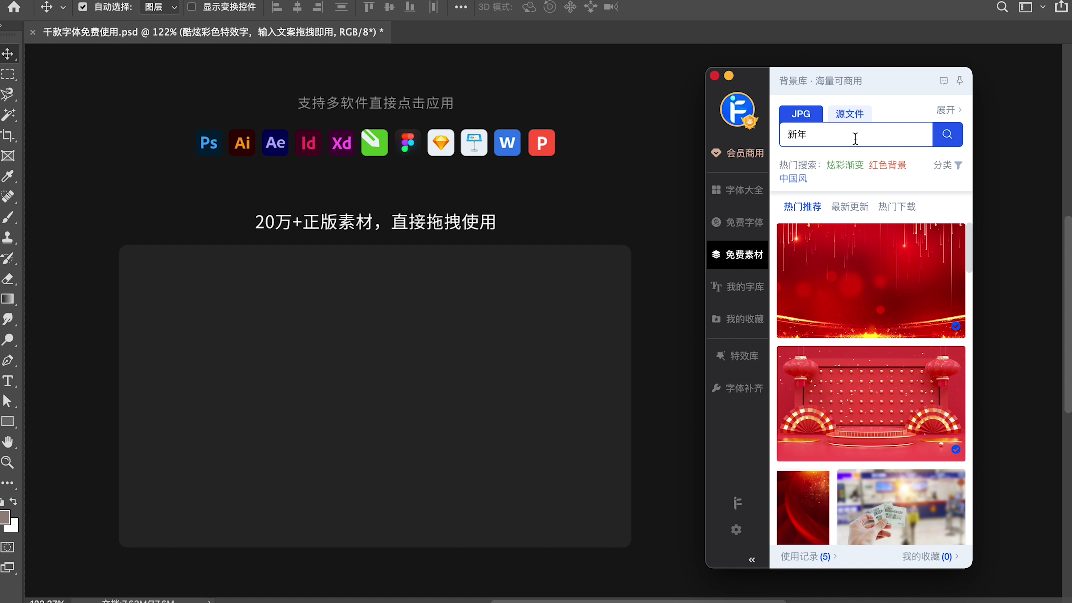Select the Lasso tool
Viewport: 1072px width, 603px height.
(8, 94)
